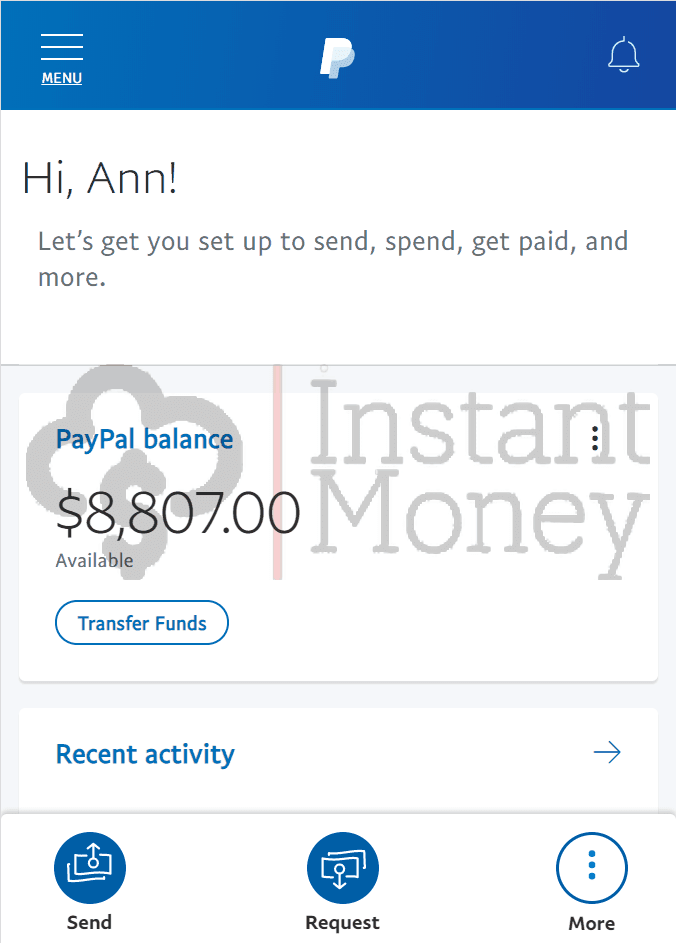Click the MENU text label
The height and width of the screenshot is (943, 676).
(x=62, y=78)
